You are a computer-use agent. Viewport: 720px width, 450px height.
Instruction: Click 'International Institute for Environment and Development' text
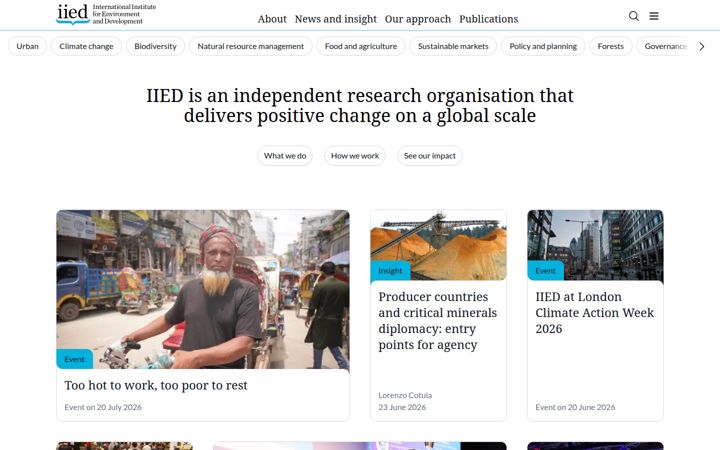tap(124, 14)
